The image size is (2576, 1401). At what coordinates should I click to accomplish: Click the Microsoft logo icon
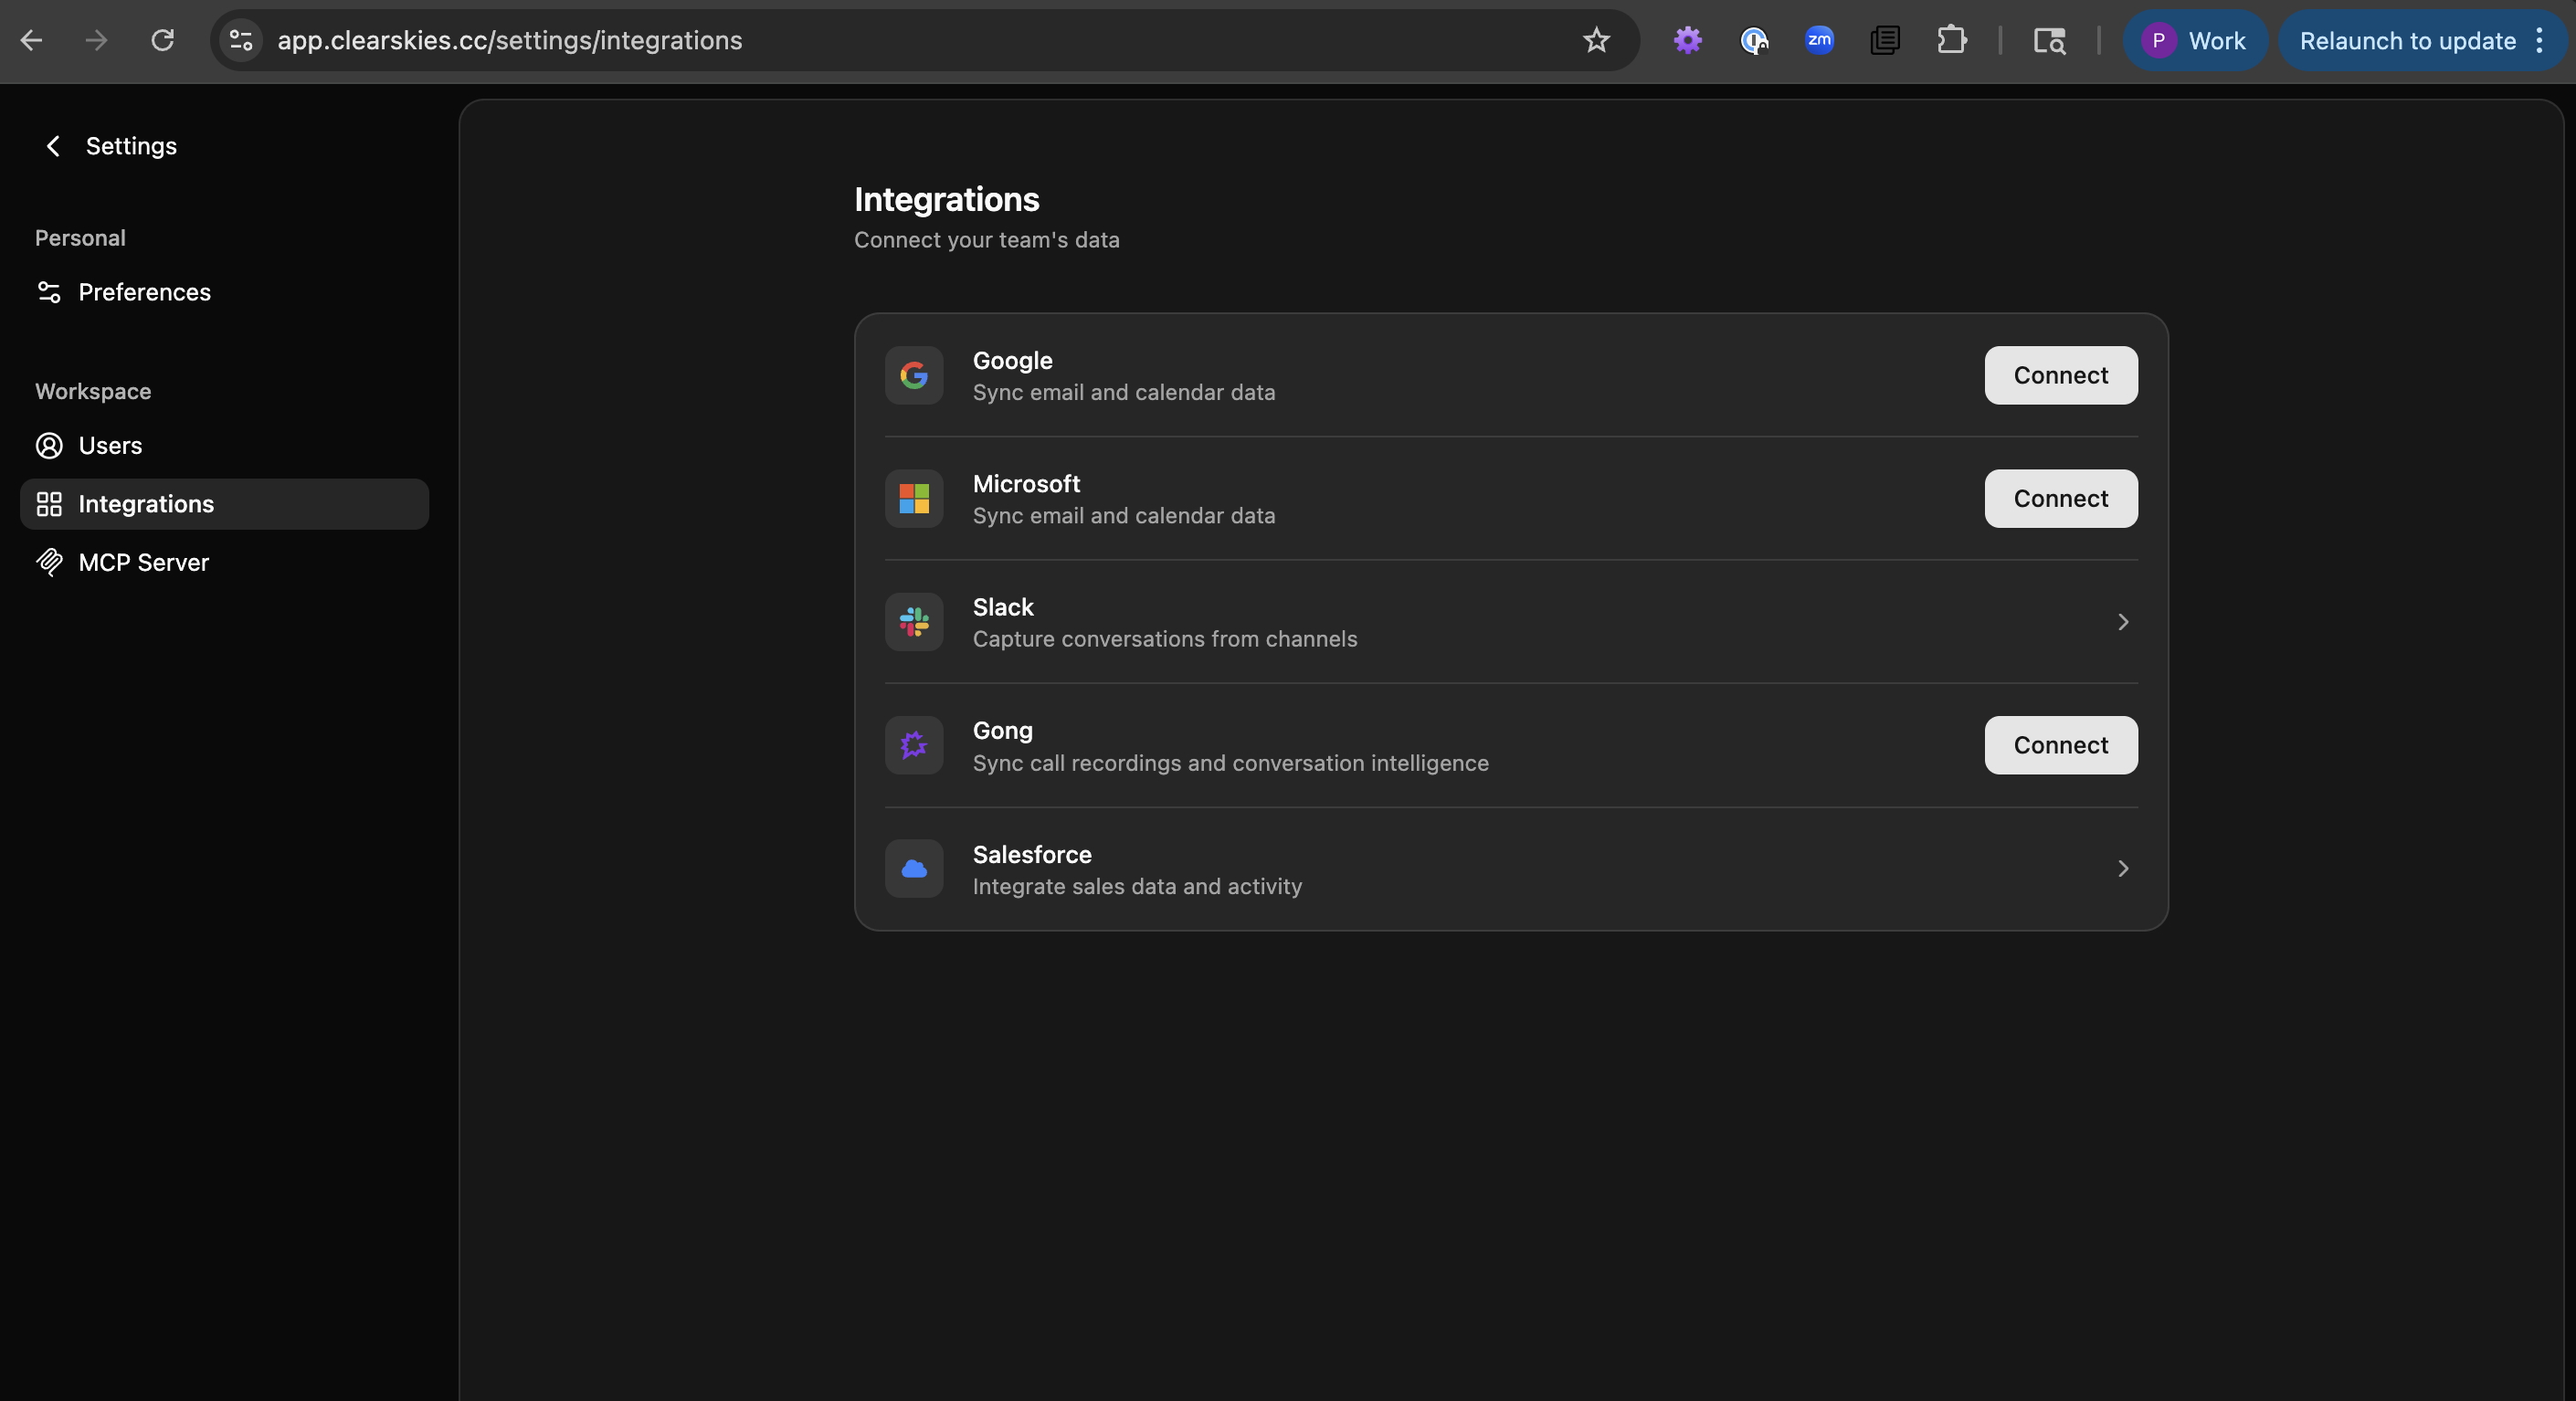point(913,498)
